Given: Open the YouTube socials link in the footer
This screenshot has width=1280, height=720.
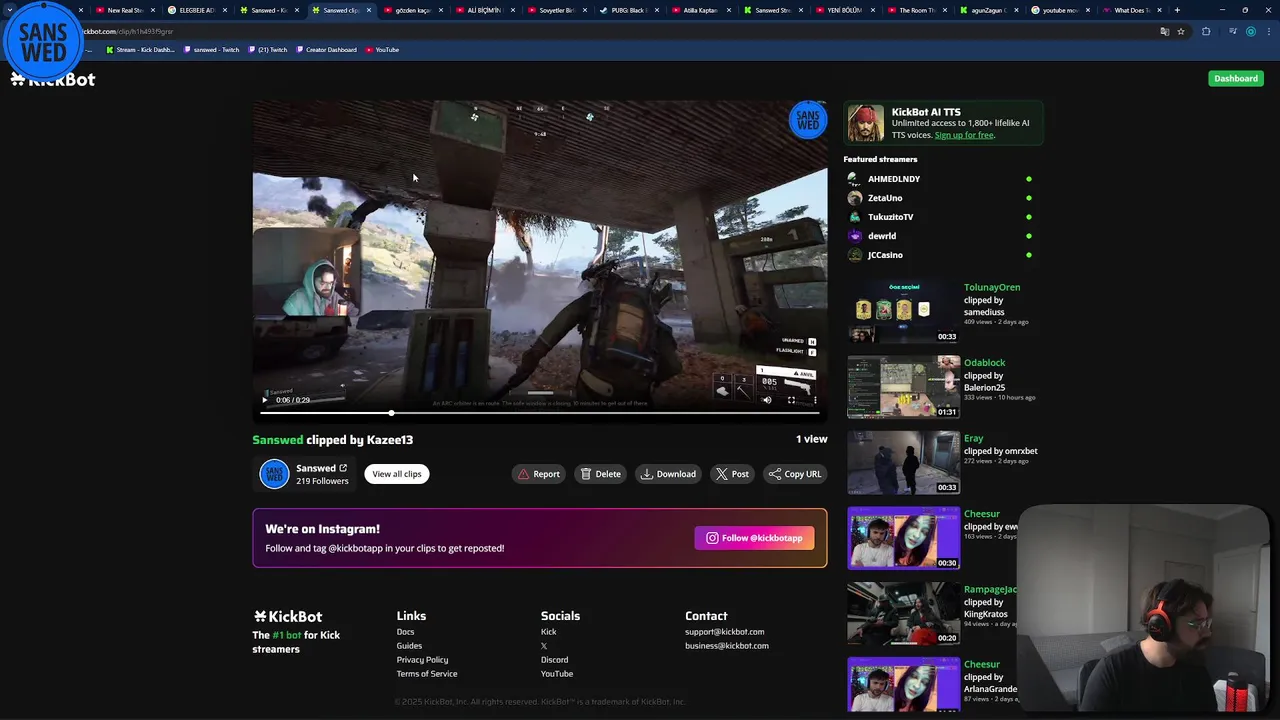Looking at the screenshot, I should [x=557, y=674].
